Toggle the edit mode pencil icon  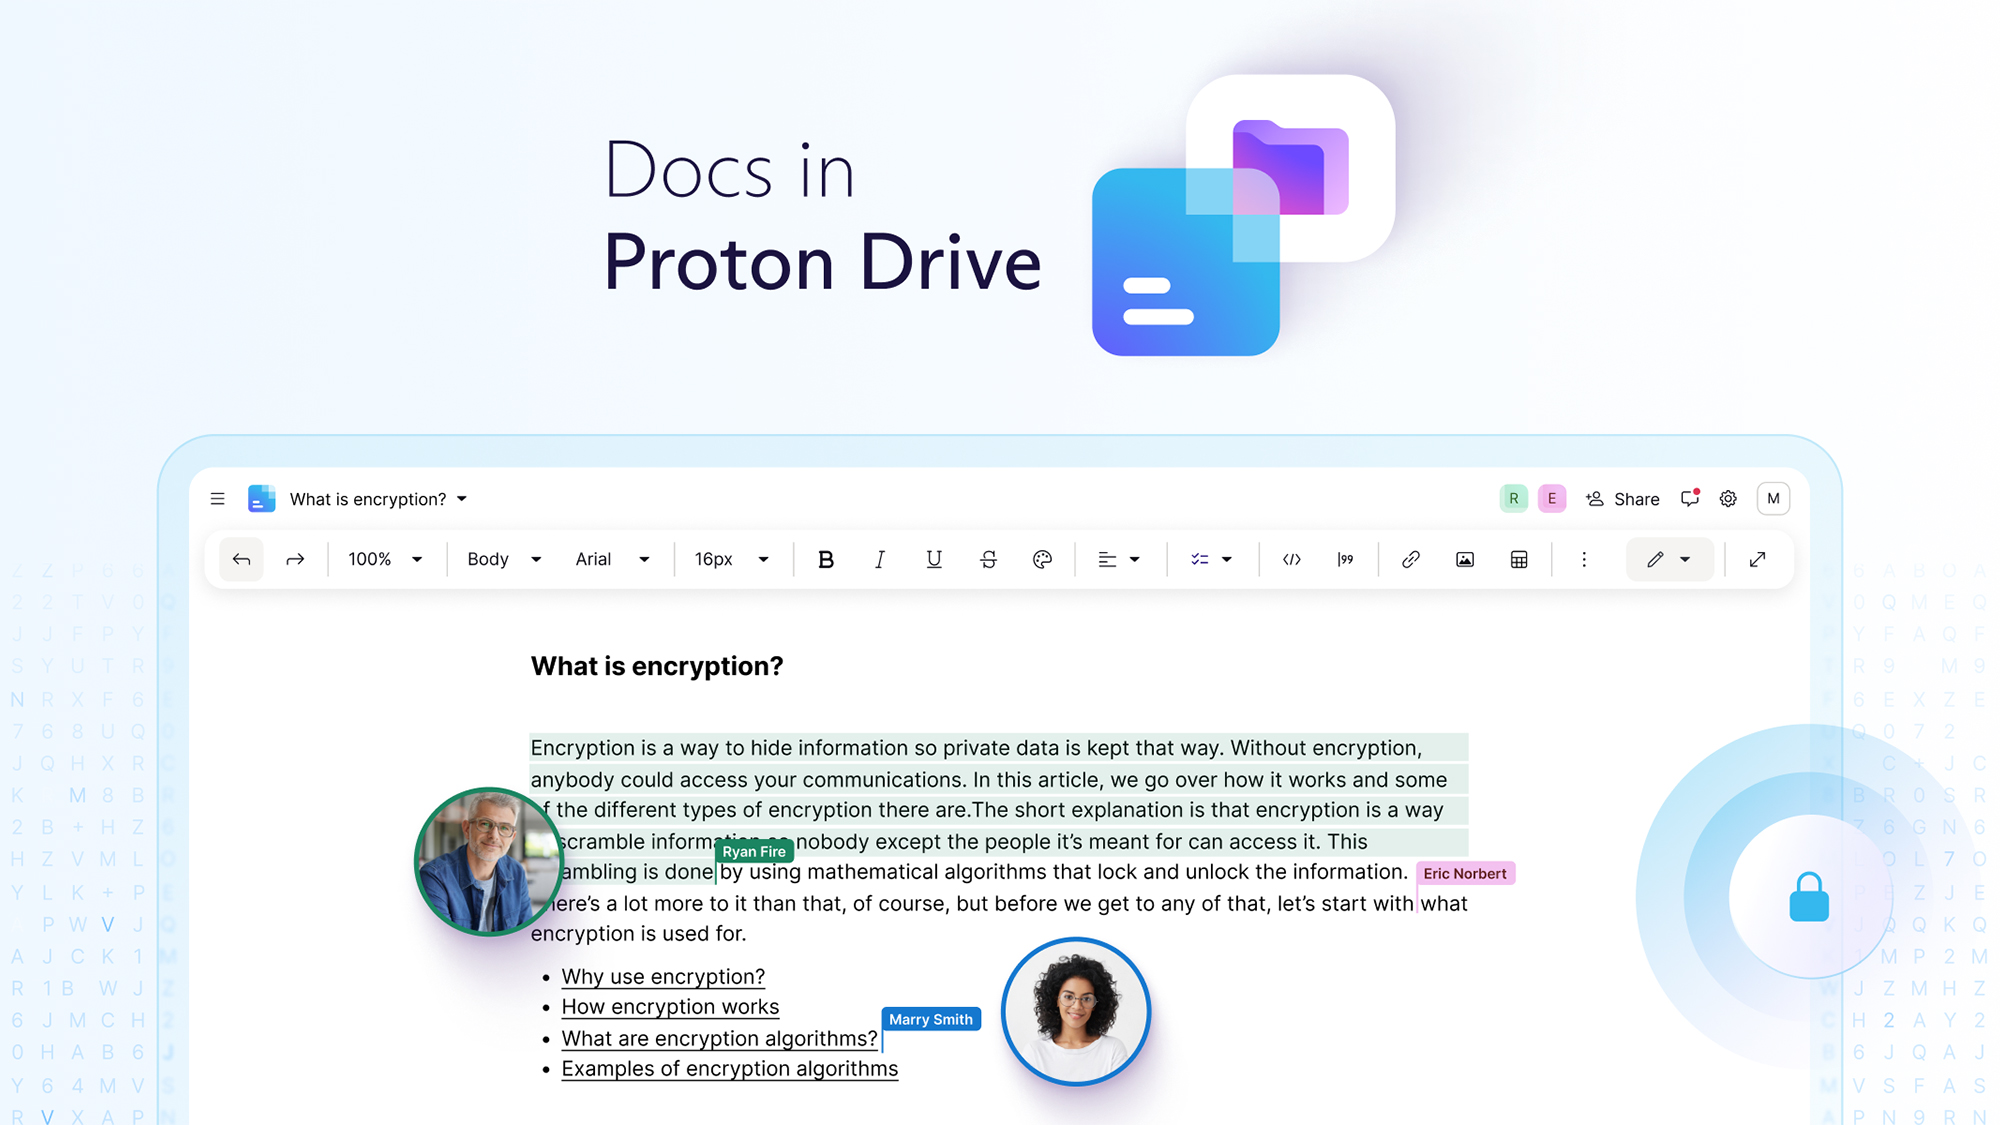[1658, 560]
